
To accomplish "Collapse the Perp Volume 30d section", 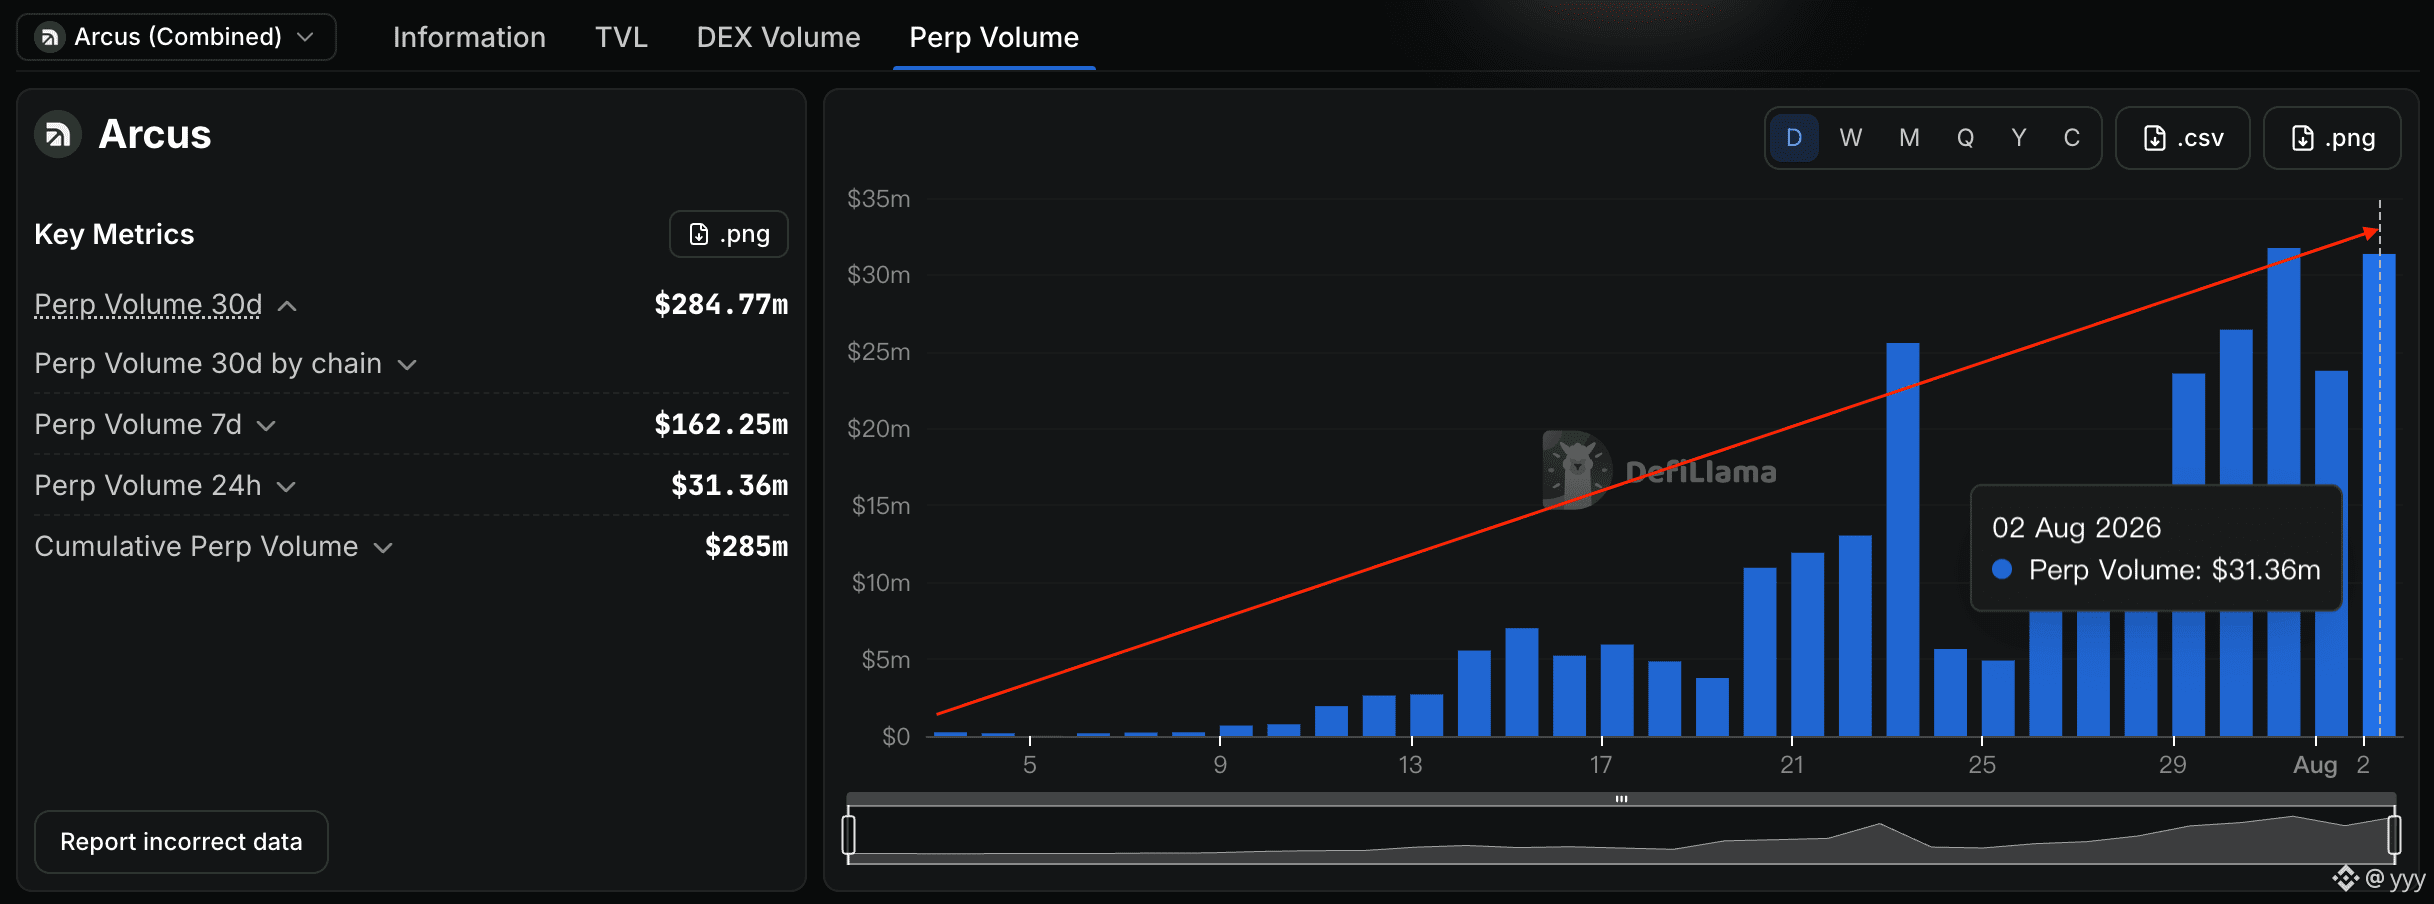I will [x=287, y=306].
